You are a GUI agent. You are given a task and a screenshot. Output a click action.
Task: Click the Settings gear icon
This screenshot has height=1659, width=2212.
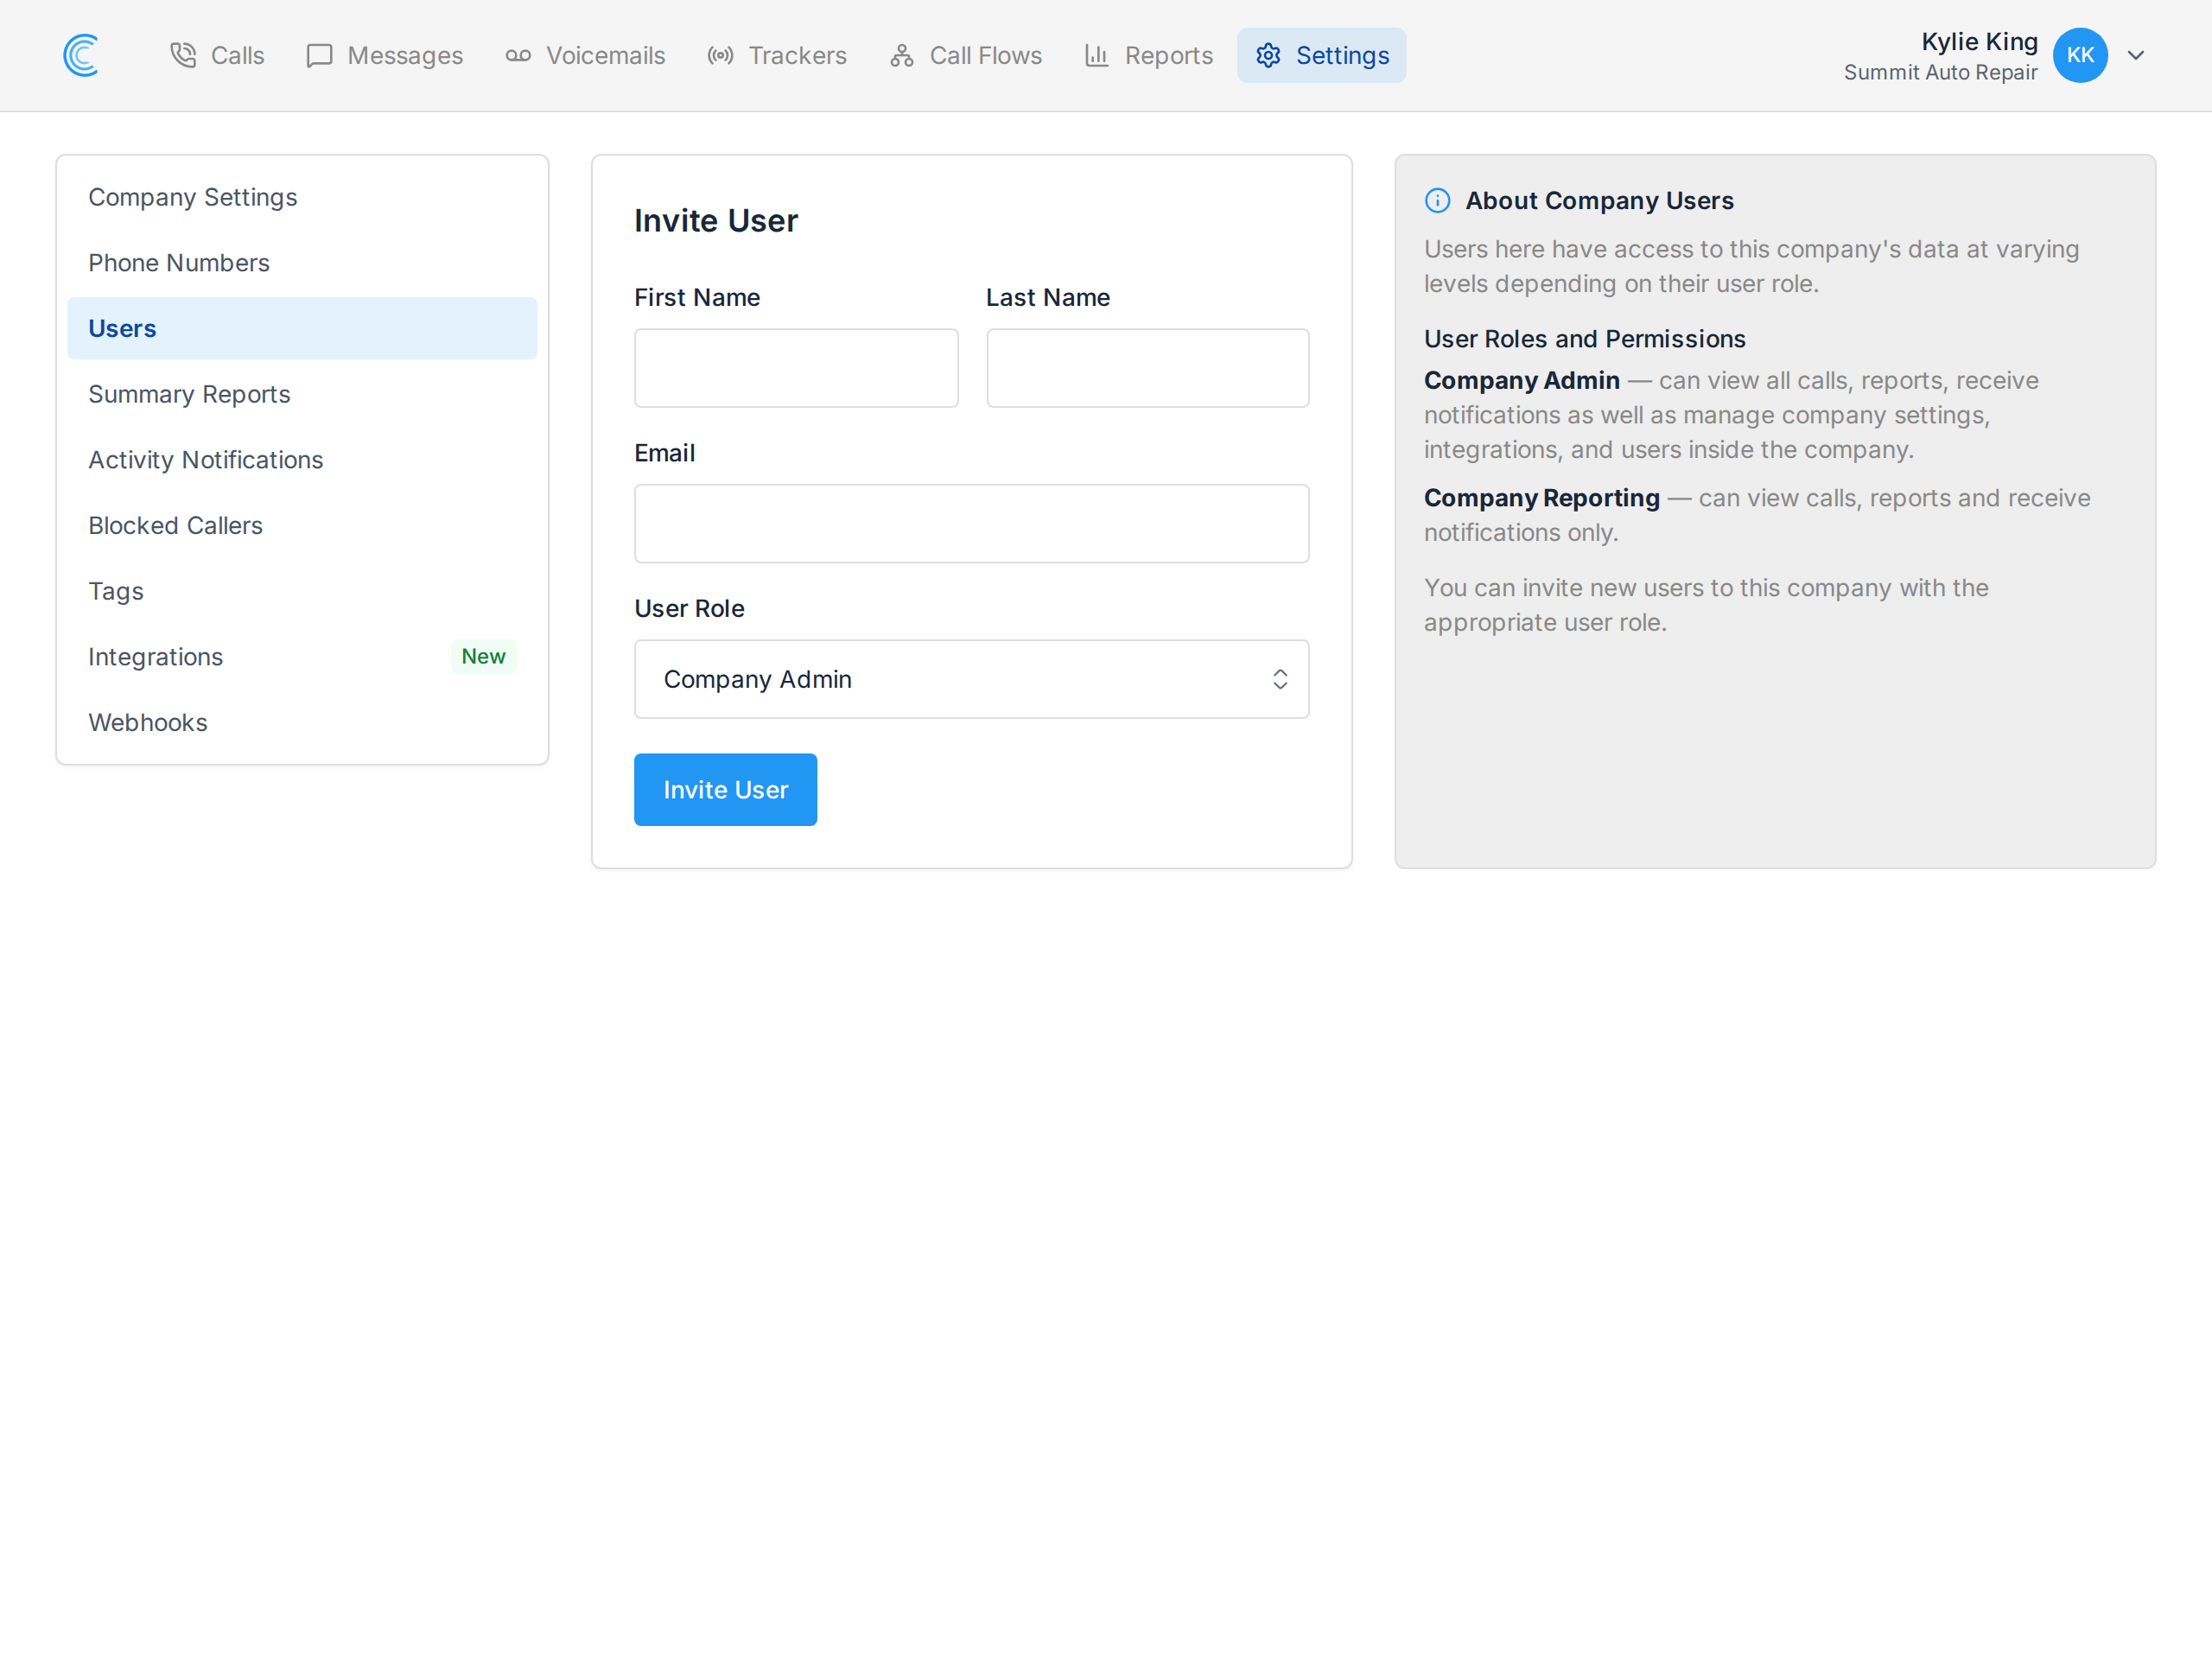coord(1268,55)
